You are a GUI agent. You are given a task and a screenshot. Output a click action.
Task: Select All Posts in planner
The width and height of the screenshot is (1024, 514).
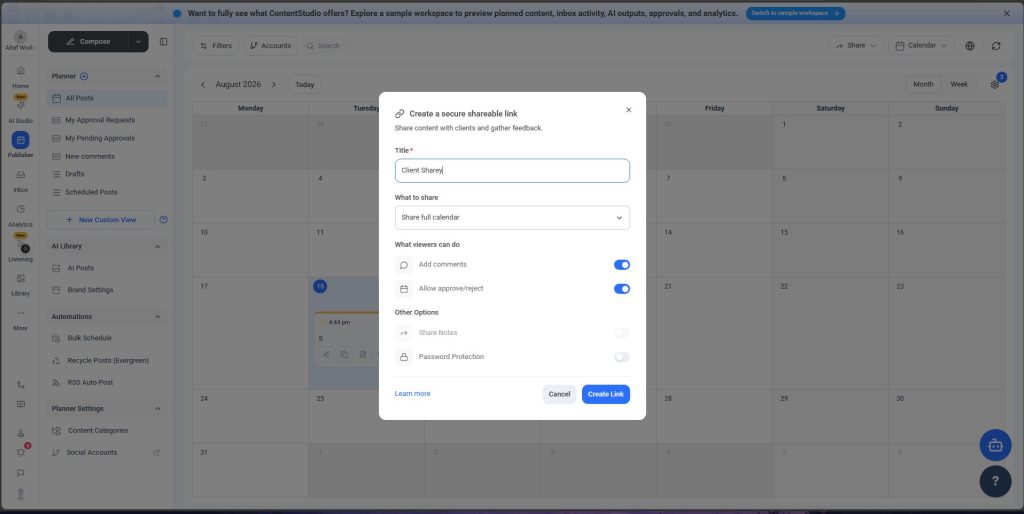[x=107, y=99]
